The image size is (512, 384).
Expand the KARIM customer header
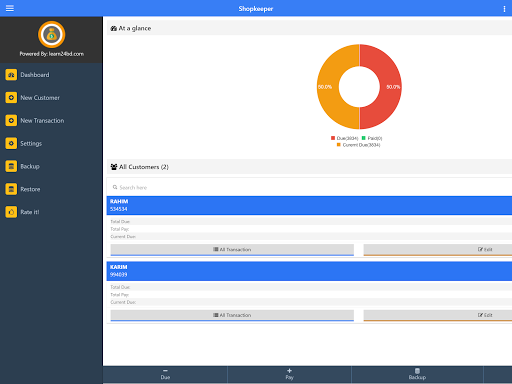point(309,271)
